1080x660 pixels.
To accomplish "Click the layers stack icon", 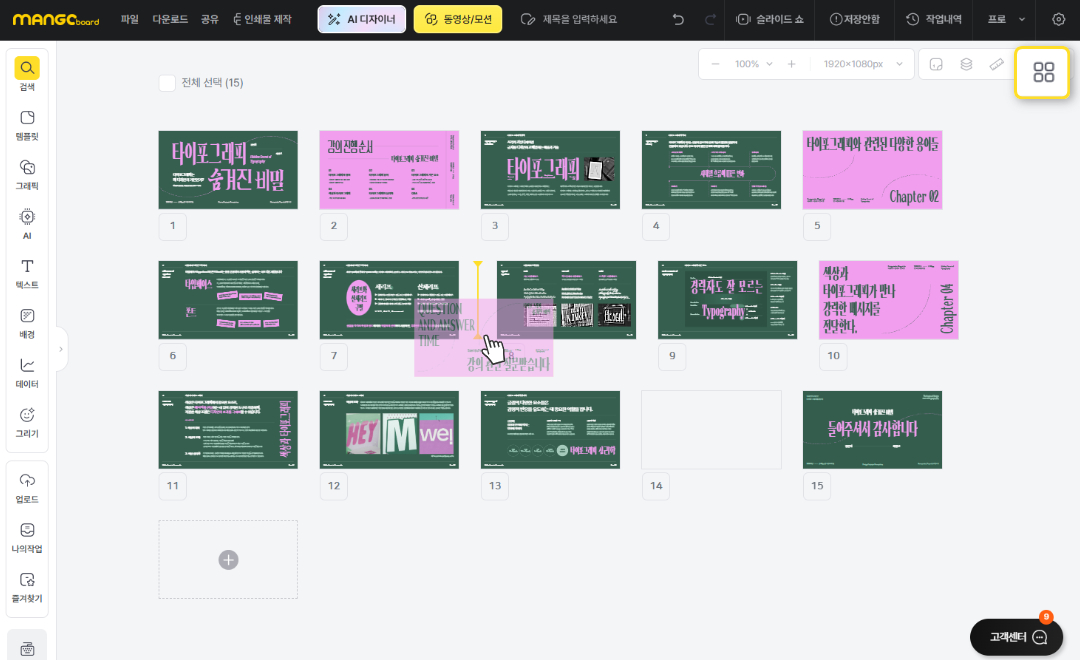I will (x=966, y=64).
